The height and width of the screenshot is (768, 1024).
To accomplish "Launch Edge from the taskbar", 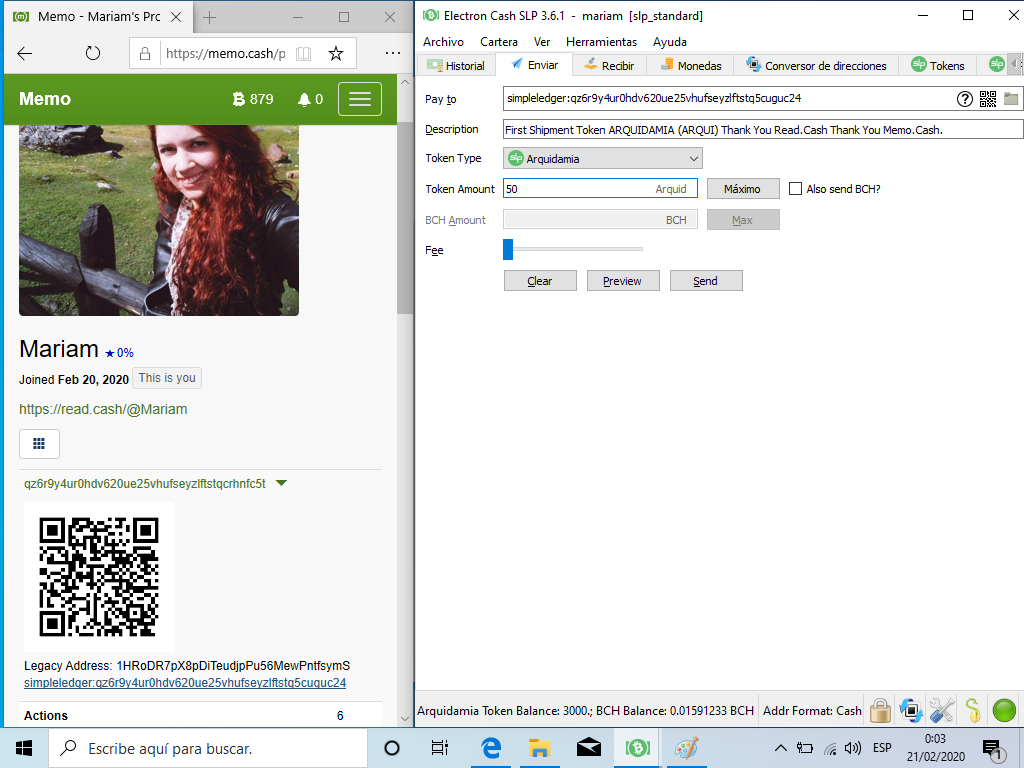I will (x=490, y=748).
